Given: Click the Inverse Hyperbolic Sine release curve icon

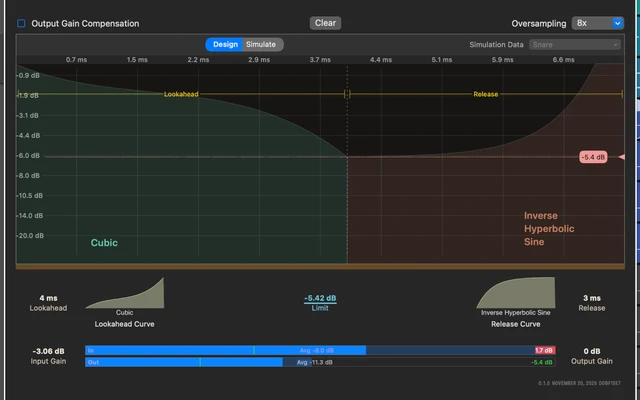Looking at the screenshot, I should pos(516,294).
